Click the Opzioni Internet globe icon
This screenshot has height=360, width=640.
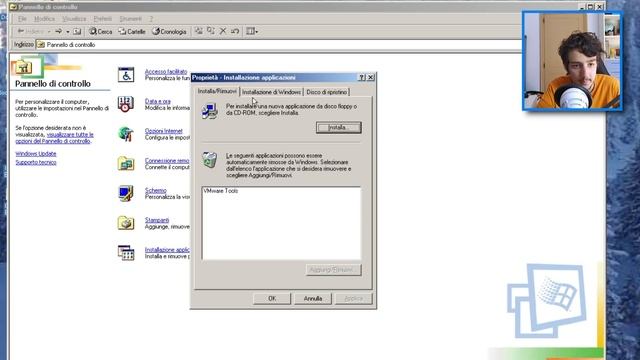click(126, 134)
